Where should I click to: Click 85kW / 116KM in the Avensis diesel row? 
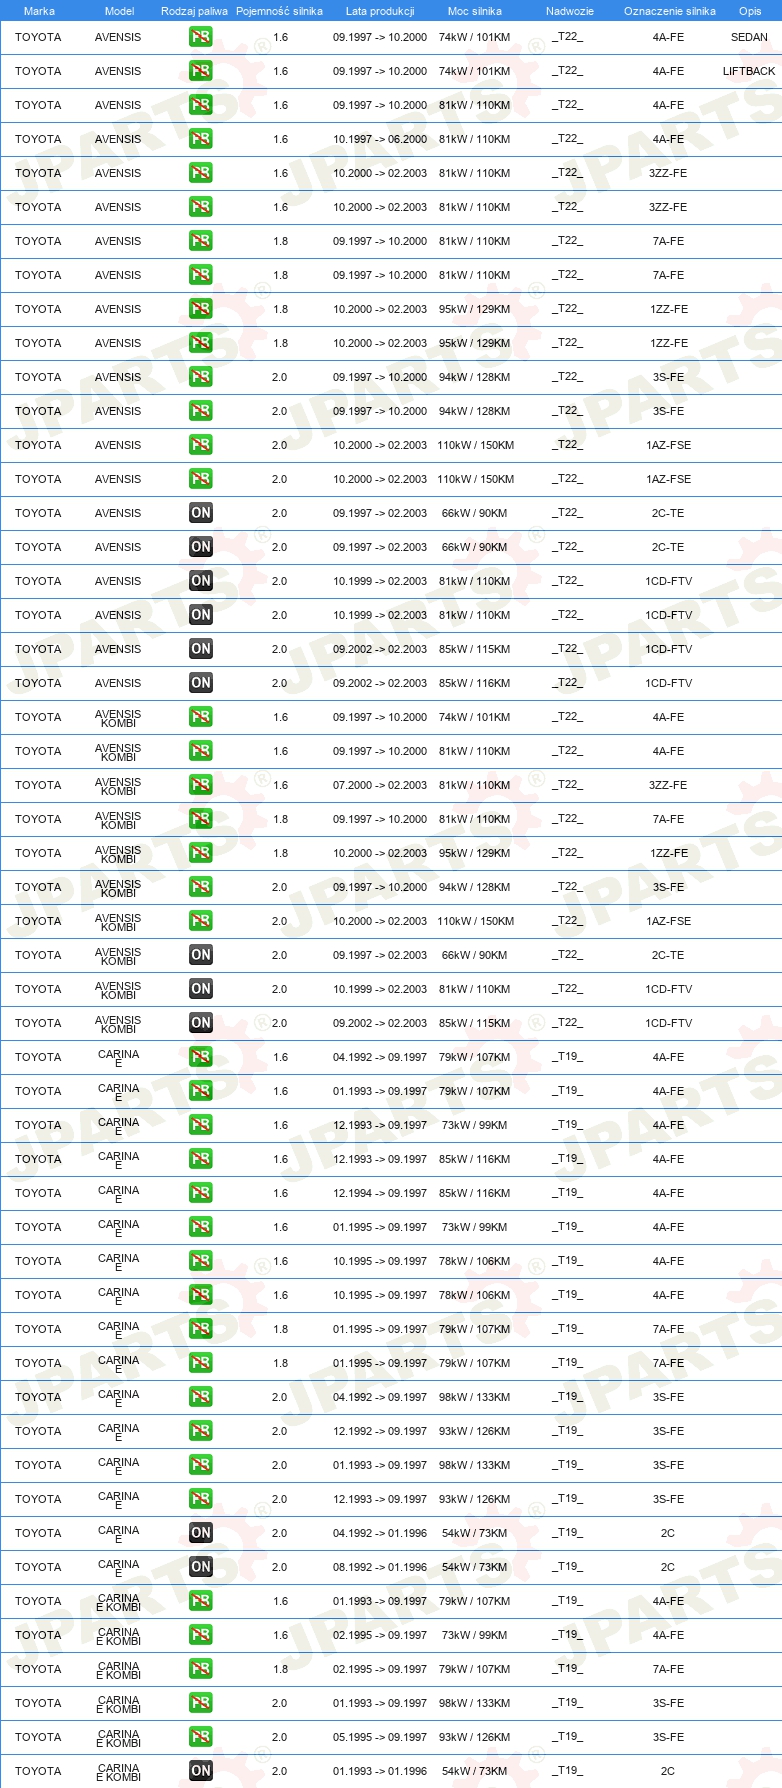coord(475,683)
